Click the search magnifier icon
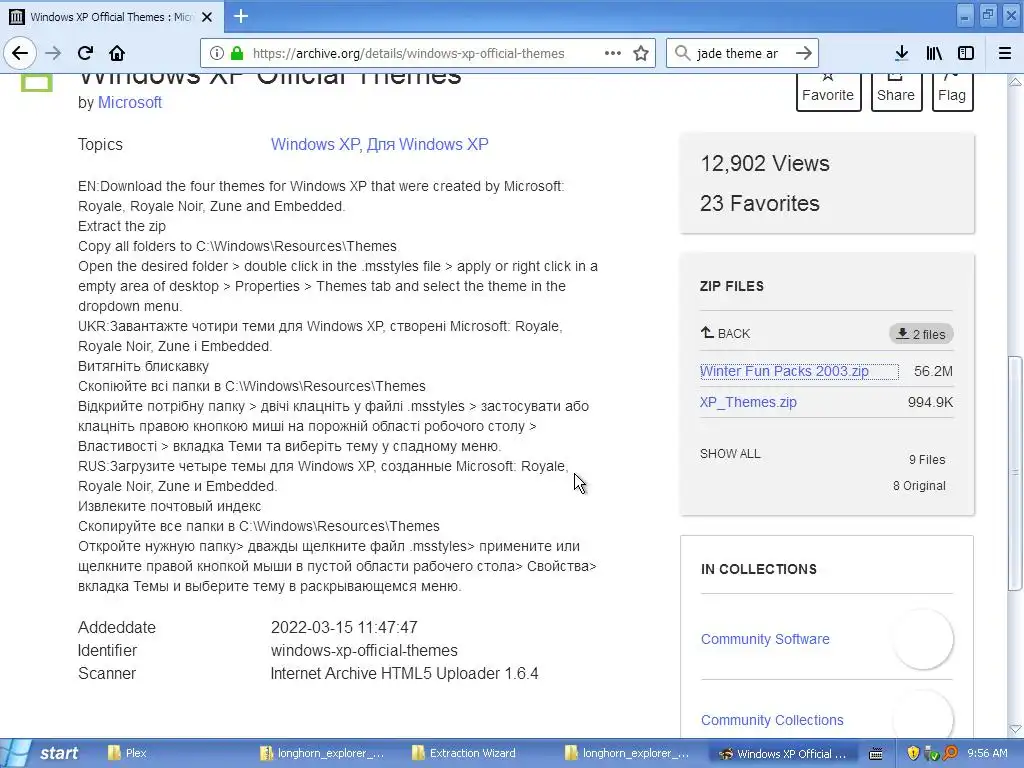This screenshot has width=1024, height=768. click(682, 54)
